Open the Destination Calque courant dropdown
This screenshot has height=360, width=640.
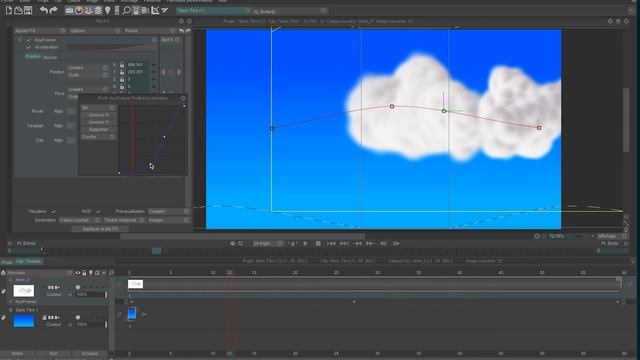click(x=79, y=220)
